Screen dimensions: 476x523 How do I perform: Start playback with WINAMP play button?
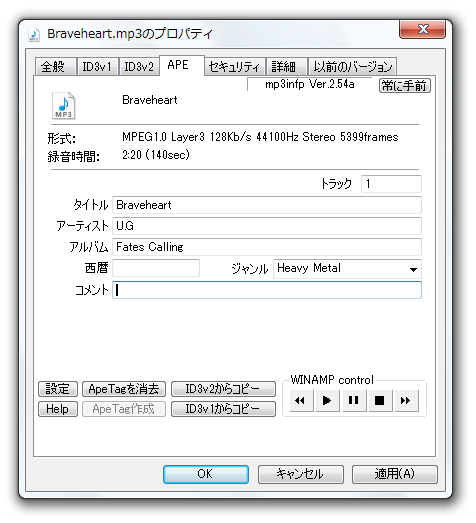(x=327, y=400)
